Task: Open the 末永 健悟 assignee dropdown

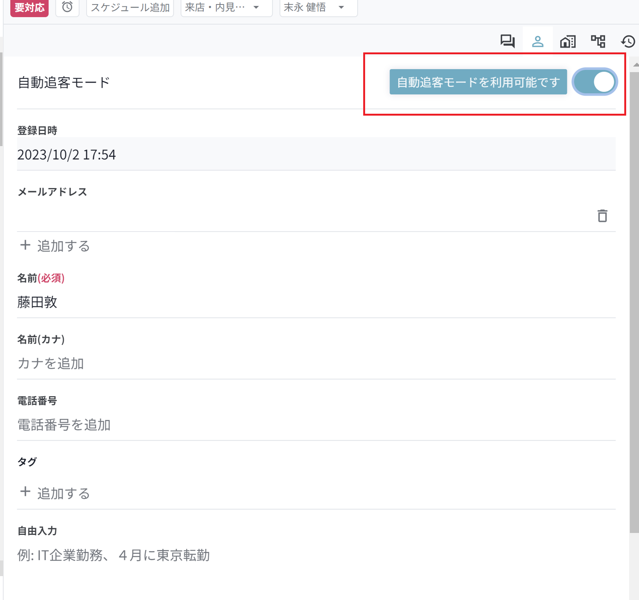Action: [318, 7]
